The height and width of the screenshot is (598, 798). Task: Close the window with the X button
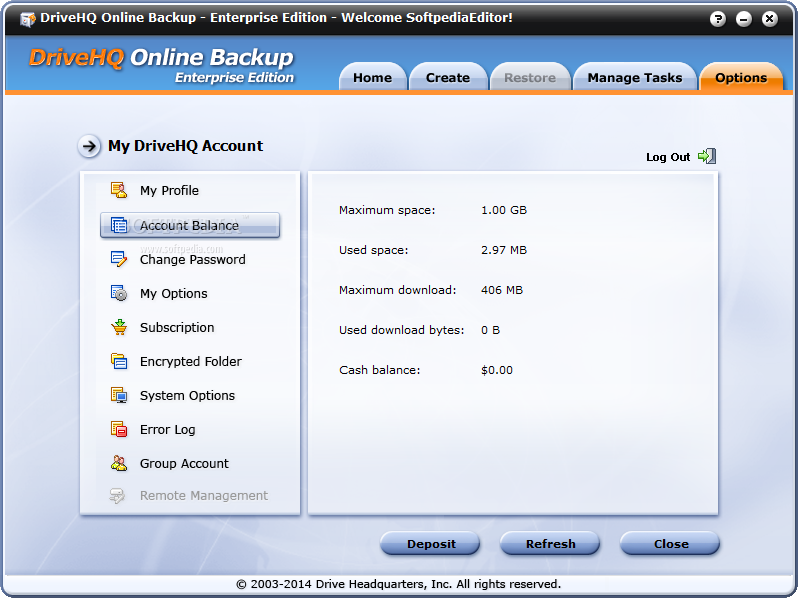(770, 19)
